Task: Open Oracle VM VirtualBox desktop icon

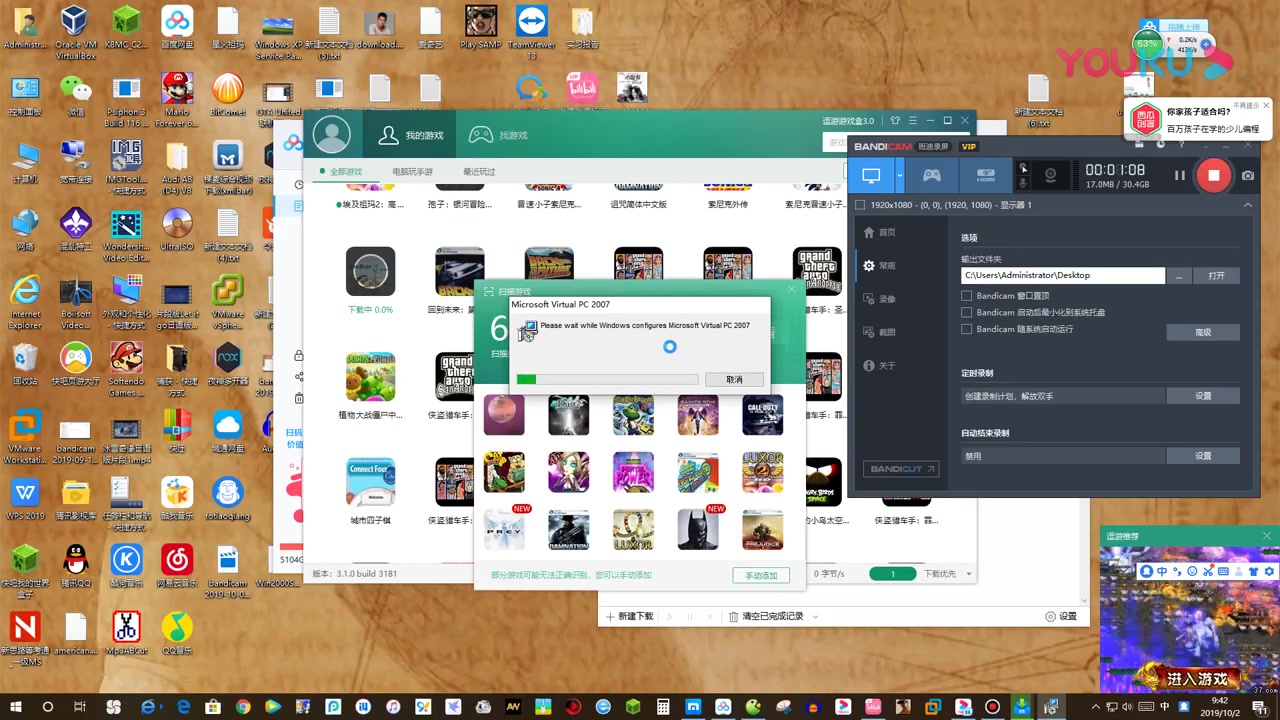Action: [x=75, y=34]
